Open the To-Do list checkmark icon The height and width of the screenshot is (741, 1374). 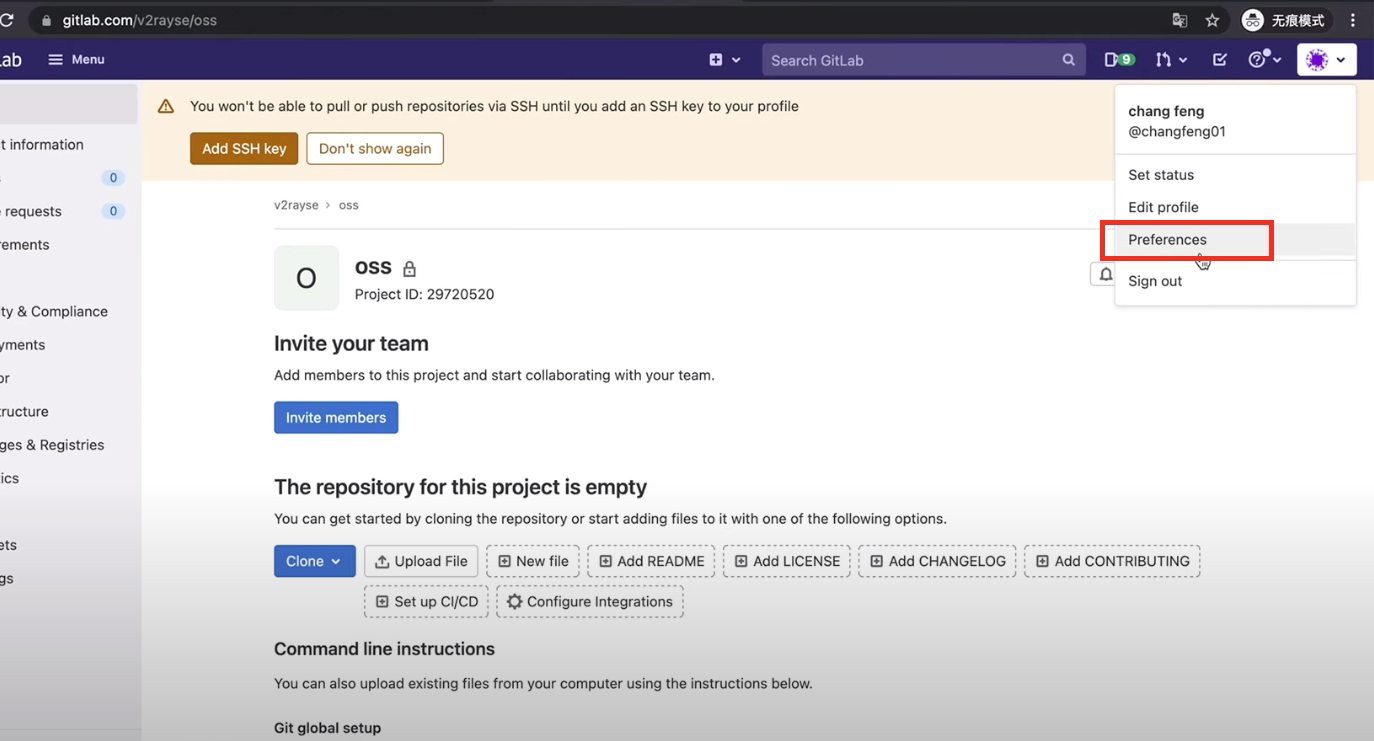[1220, 60]
